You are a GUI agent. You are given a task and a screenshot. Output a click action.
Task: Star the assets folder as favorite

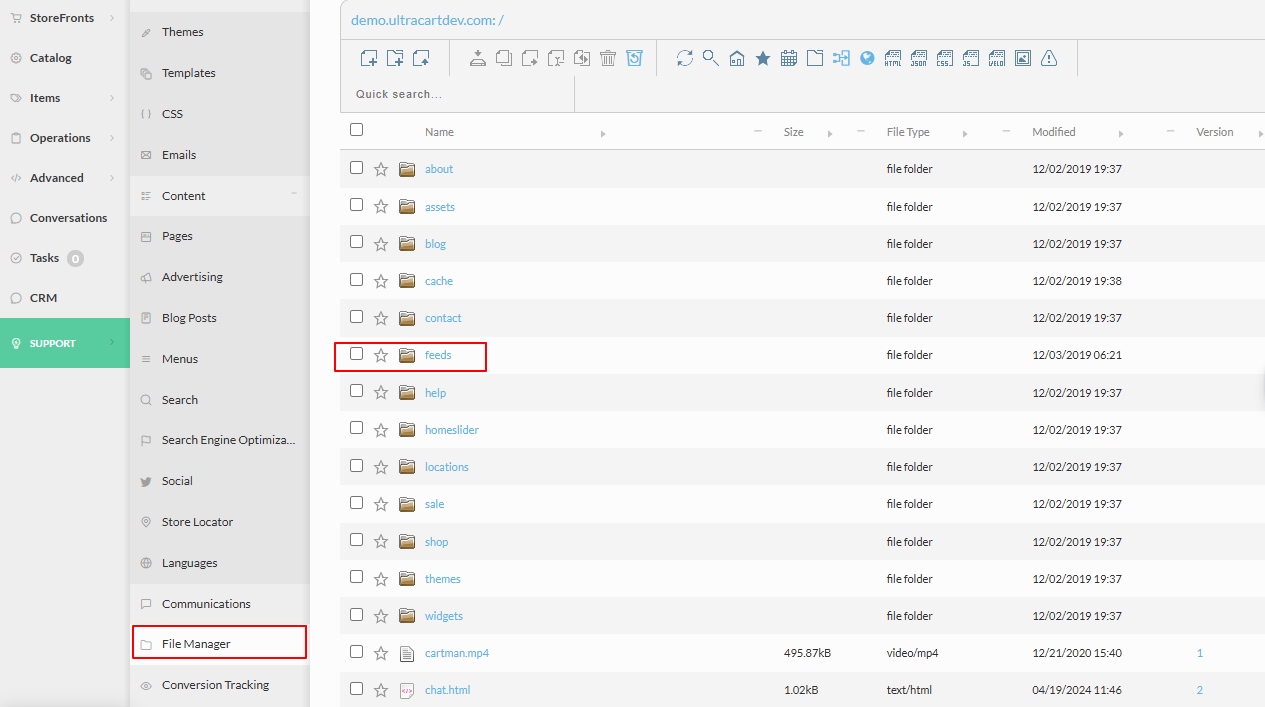click(381, 207)
